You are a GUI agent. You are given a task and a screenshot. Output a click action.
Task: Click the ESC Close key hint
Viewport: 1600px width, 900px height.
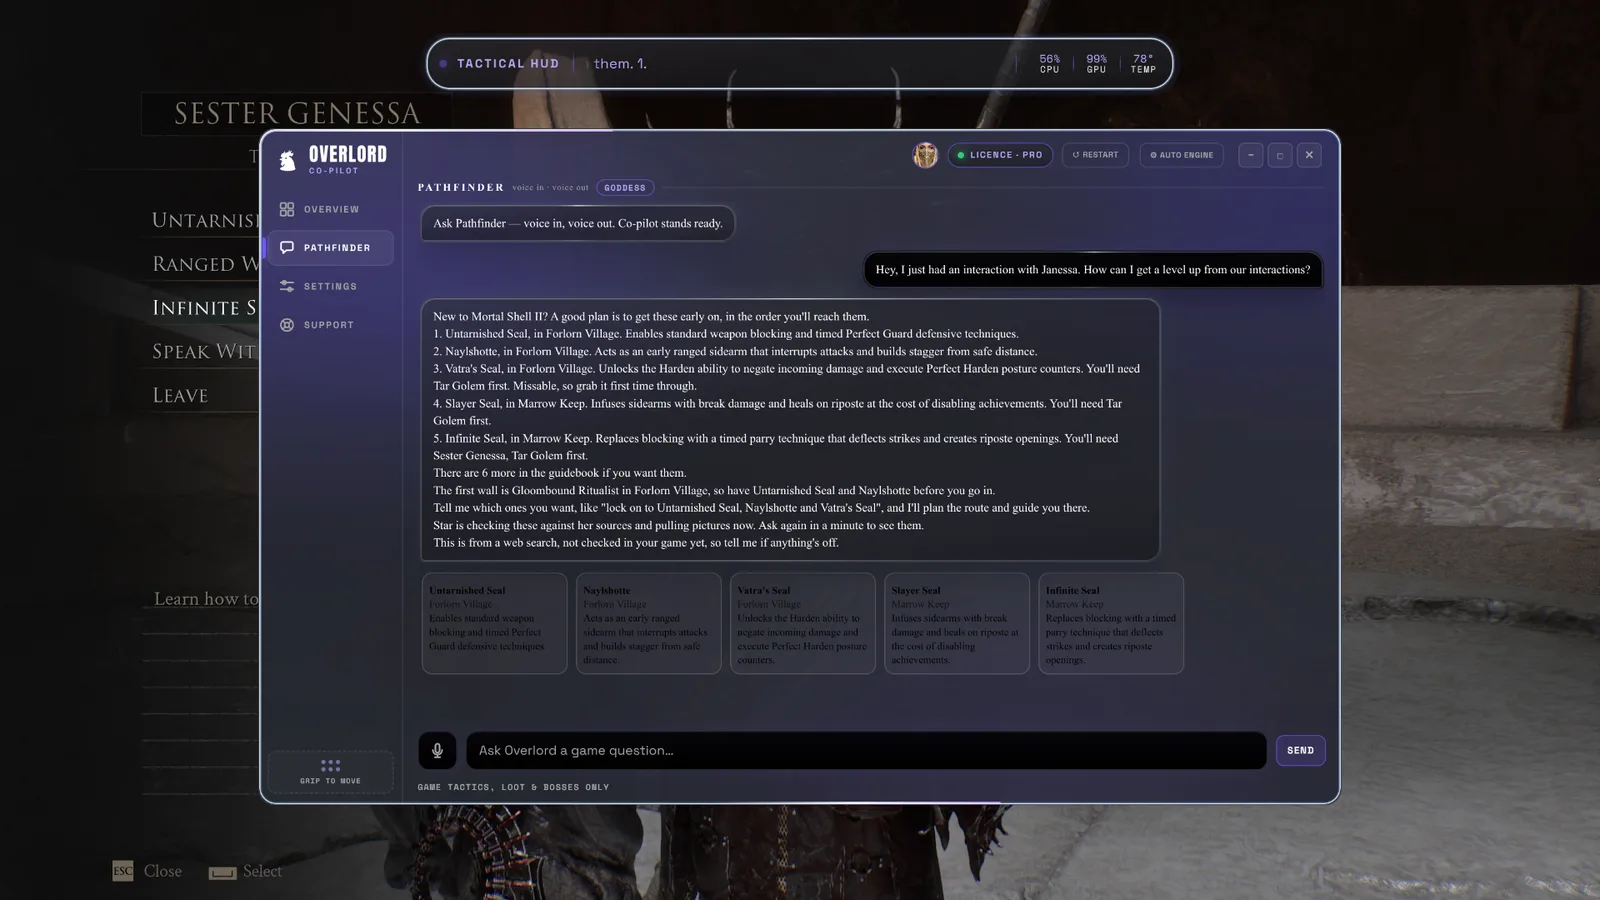pyautogui.click(x=147, y=871)
